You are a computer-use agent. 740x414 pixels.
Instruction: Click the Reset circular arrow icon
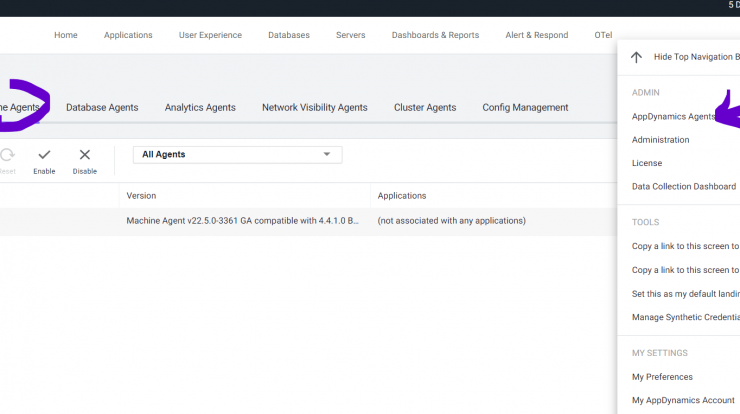[7, 155]
